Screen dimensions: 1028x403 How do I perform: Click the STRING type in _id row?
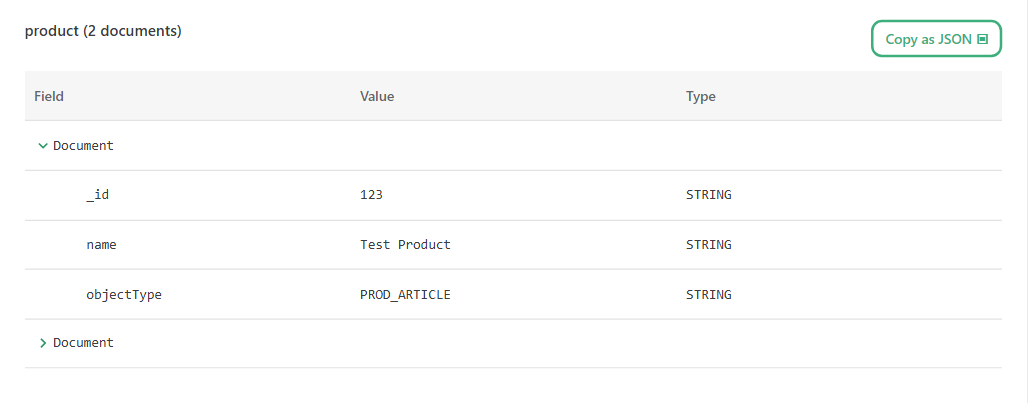point(709,195)
